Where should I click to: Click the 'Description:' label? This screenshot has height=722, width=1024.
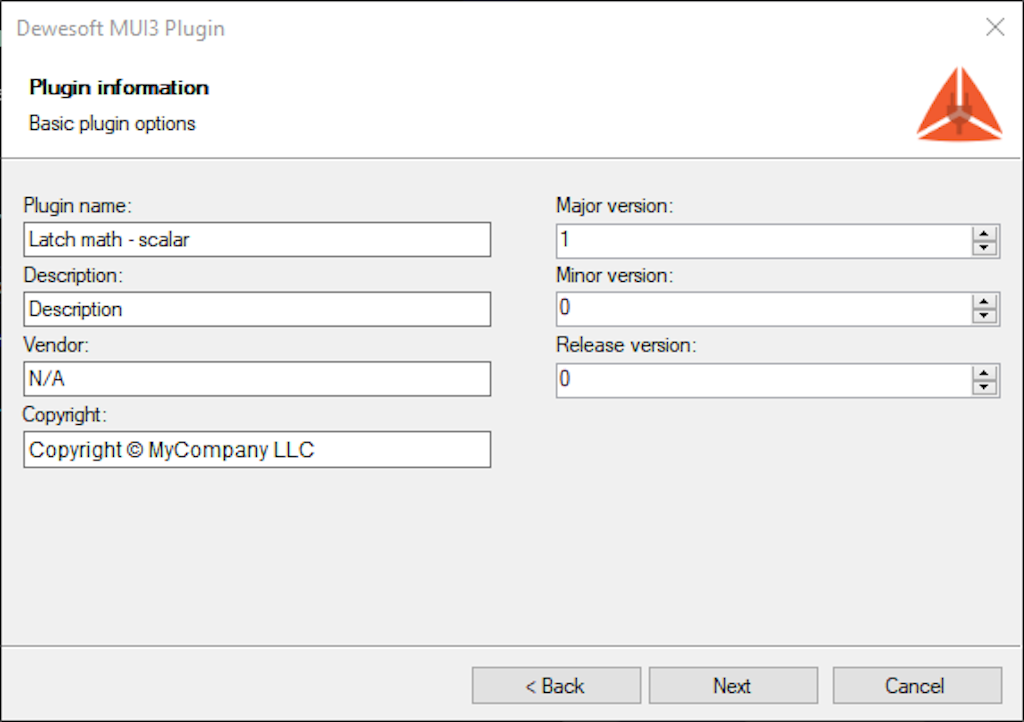pos(72,275)
